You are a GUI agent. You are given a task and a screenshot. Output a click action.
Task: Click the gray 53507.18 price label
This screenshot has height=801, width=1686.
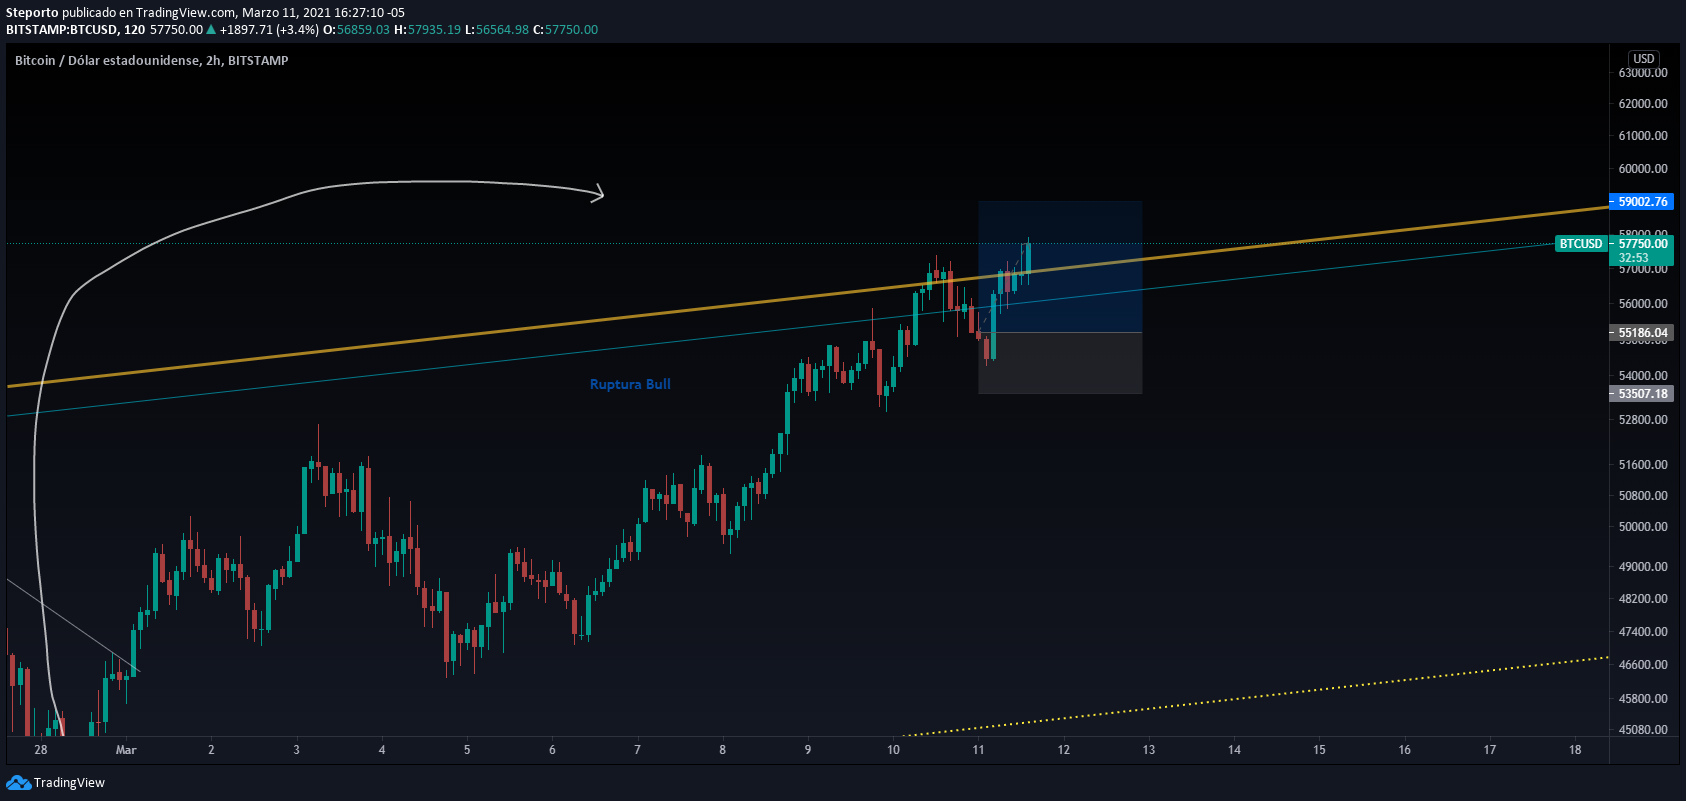tap(1643, 394)
